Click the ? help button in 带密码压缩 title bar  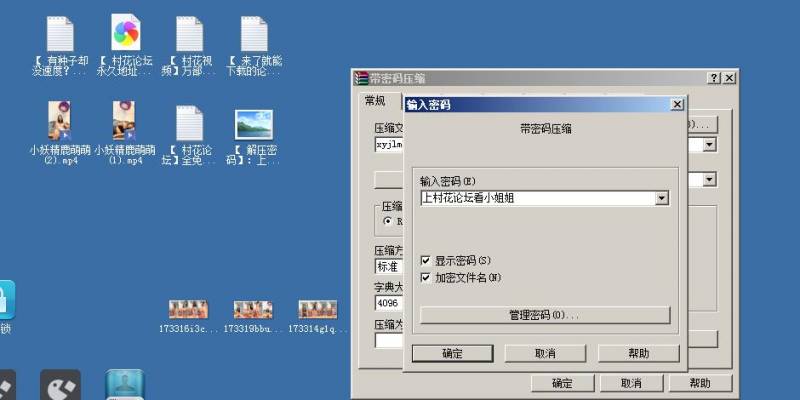714,78
